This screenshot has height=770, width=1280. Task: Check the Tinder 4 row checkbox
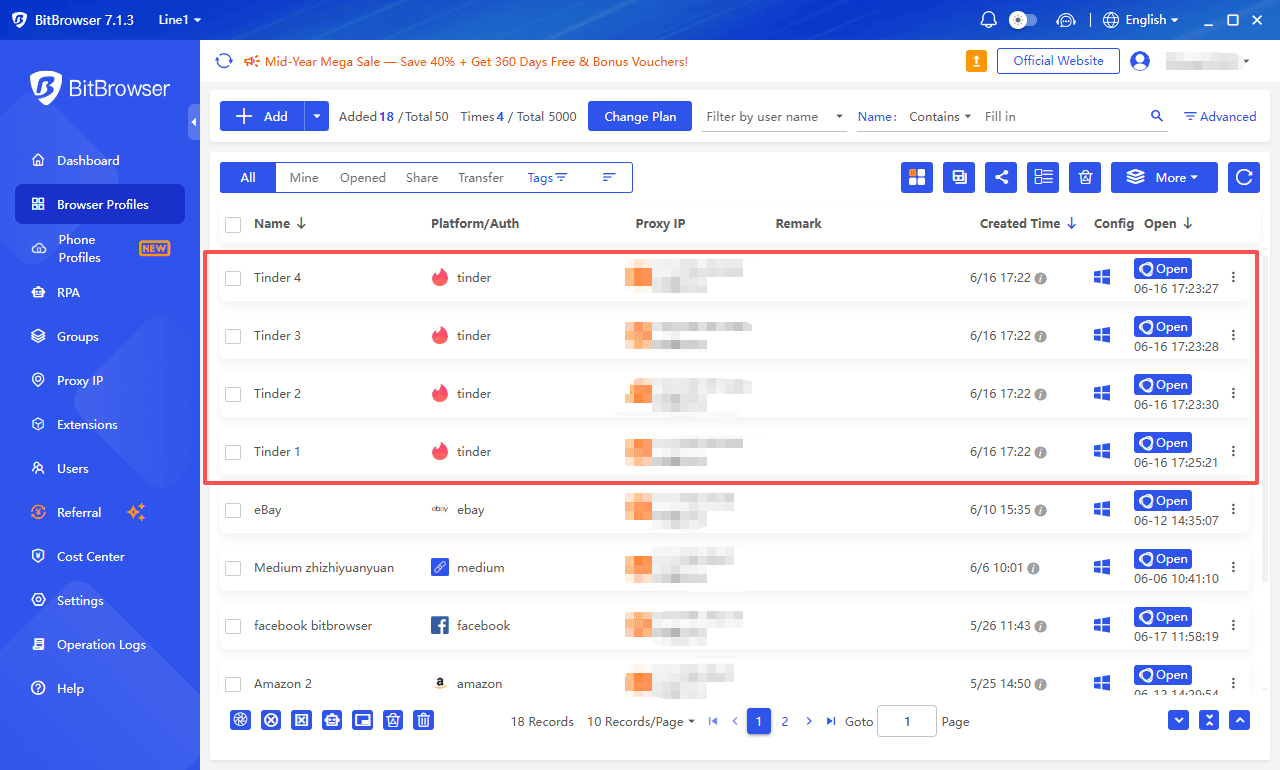click(x=233, y=278)
